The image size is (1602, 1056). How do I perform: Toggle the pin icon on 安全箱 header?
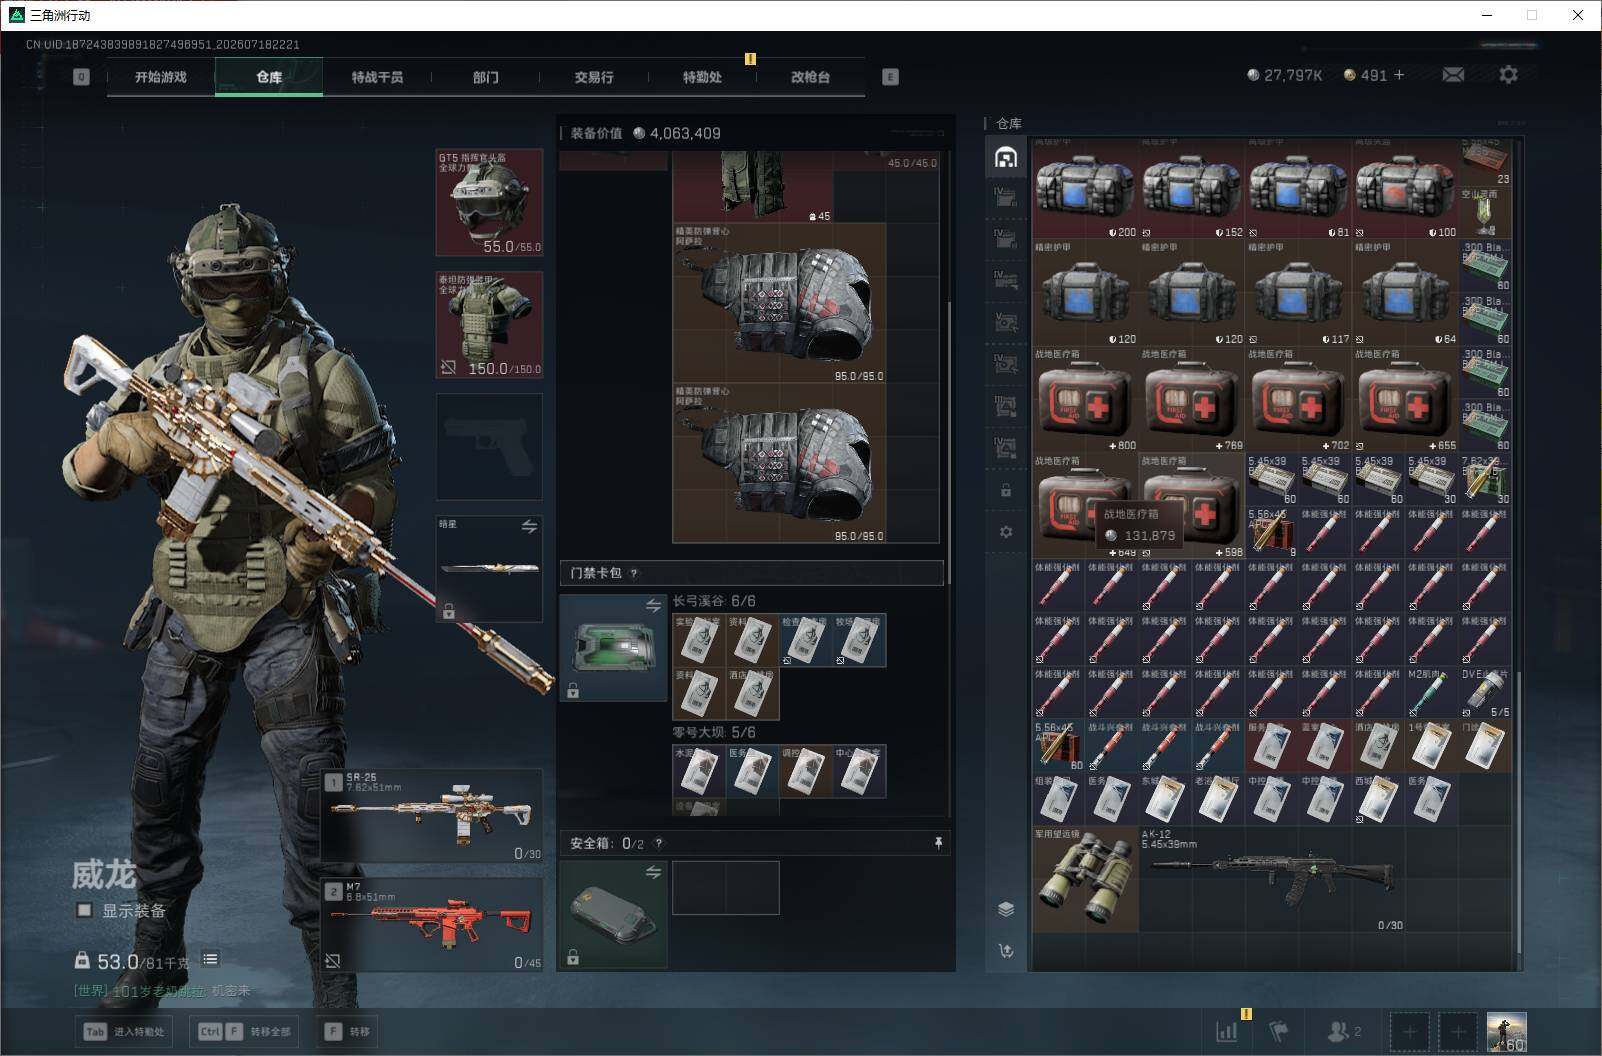point(938,844)
